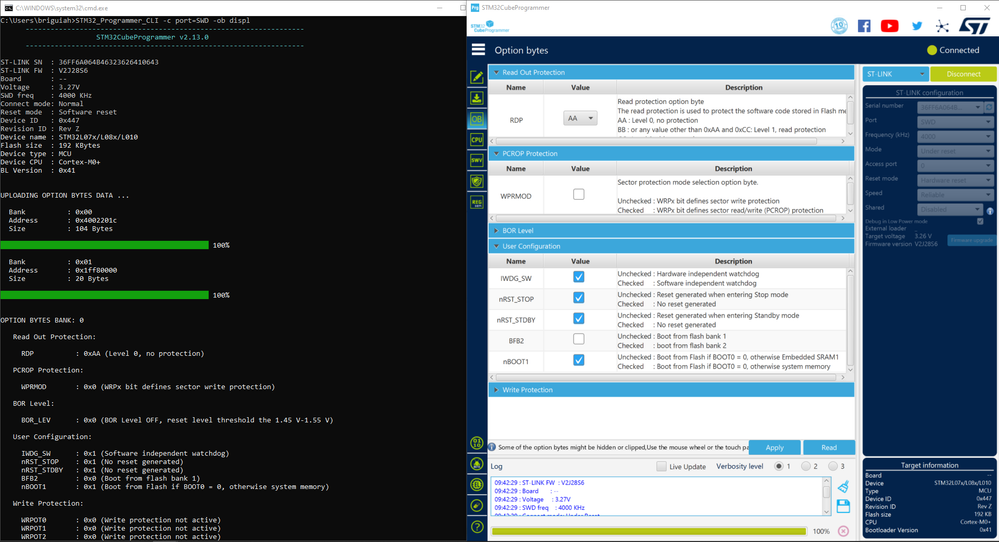Image resolution: width=999 pixels, height=542 pixels.
Task: Save the log with floppy disk icon
Action: coord(843,506)
